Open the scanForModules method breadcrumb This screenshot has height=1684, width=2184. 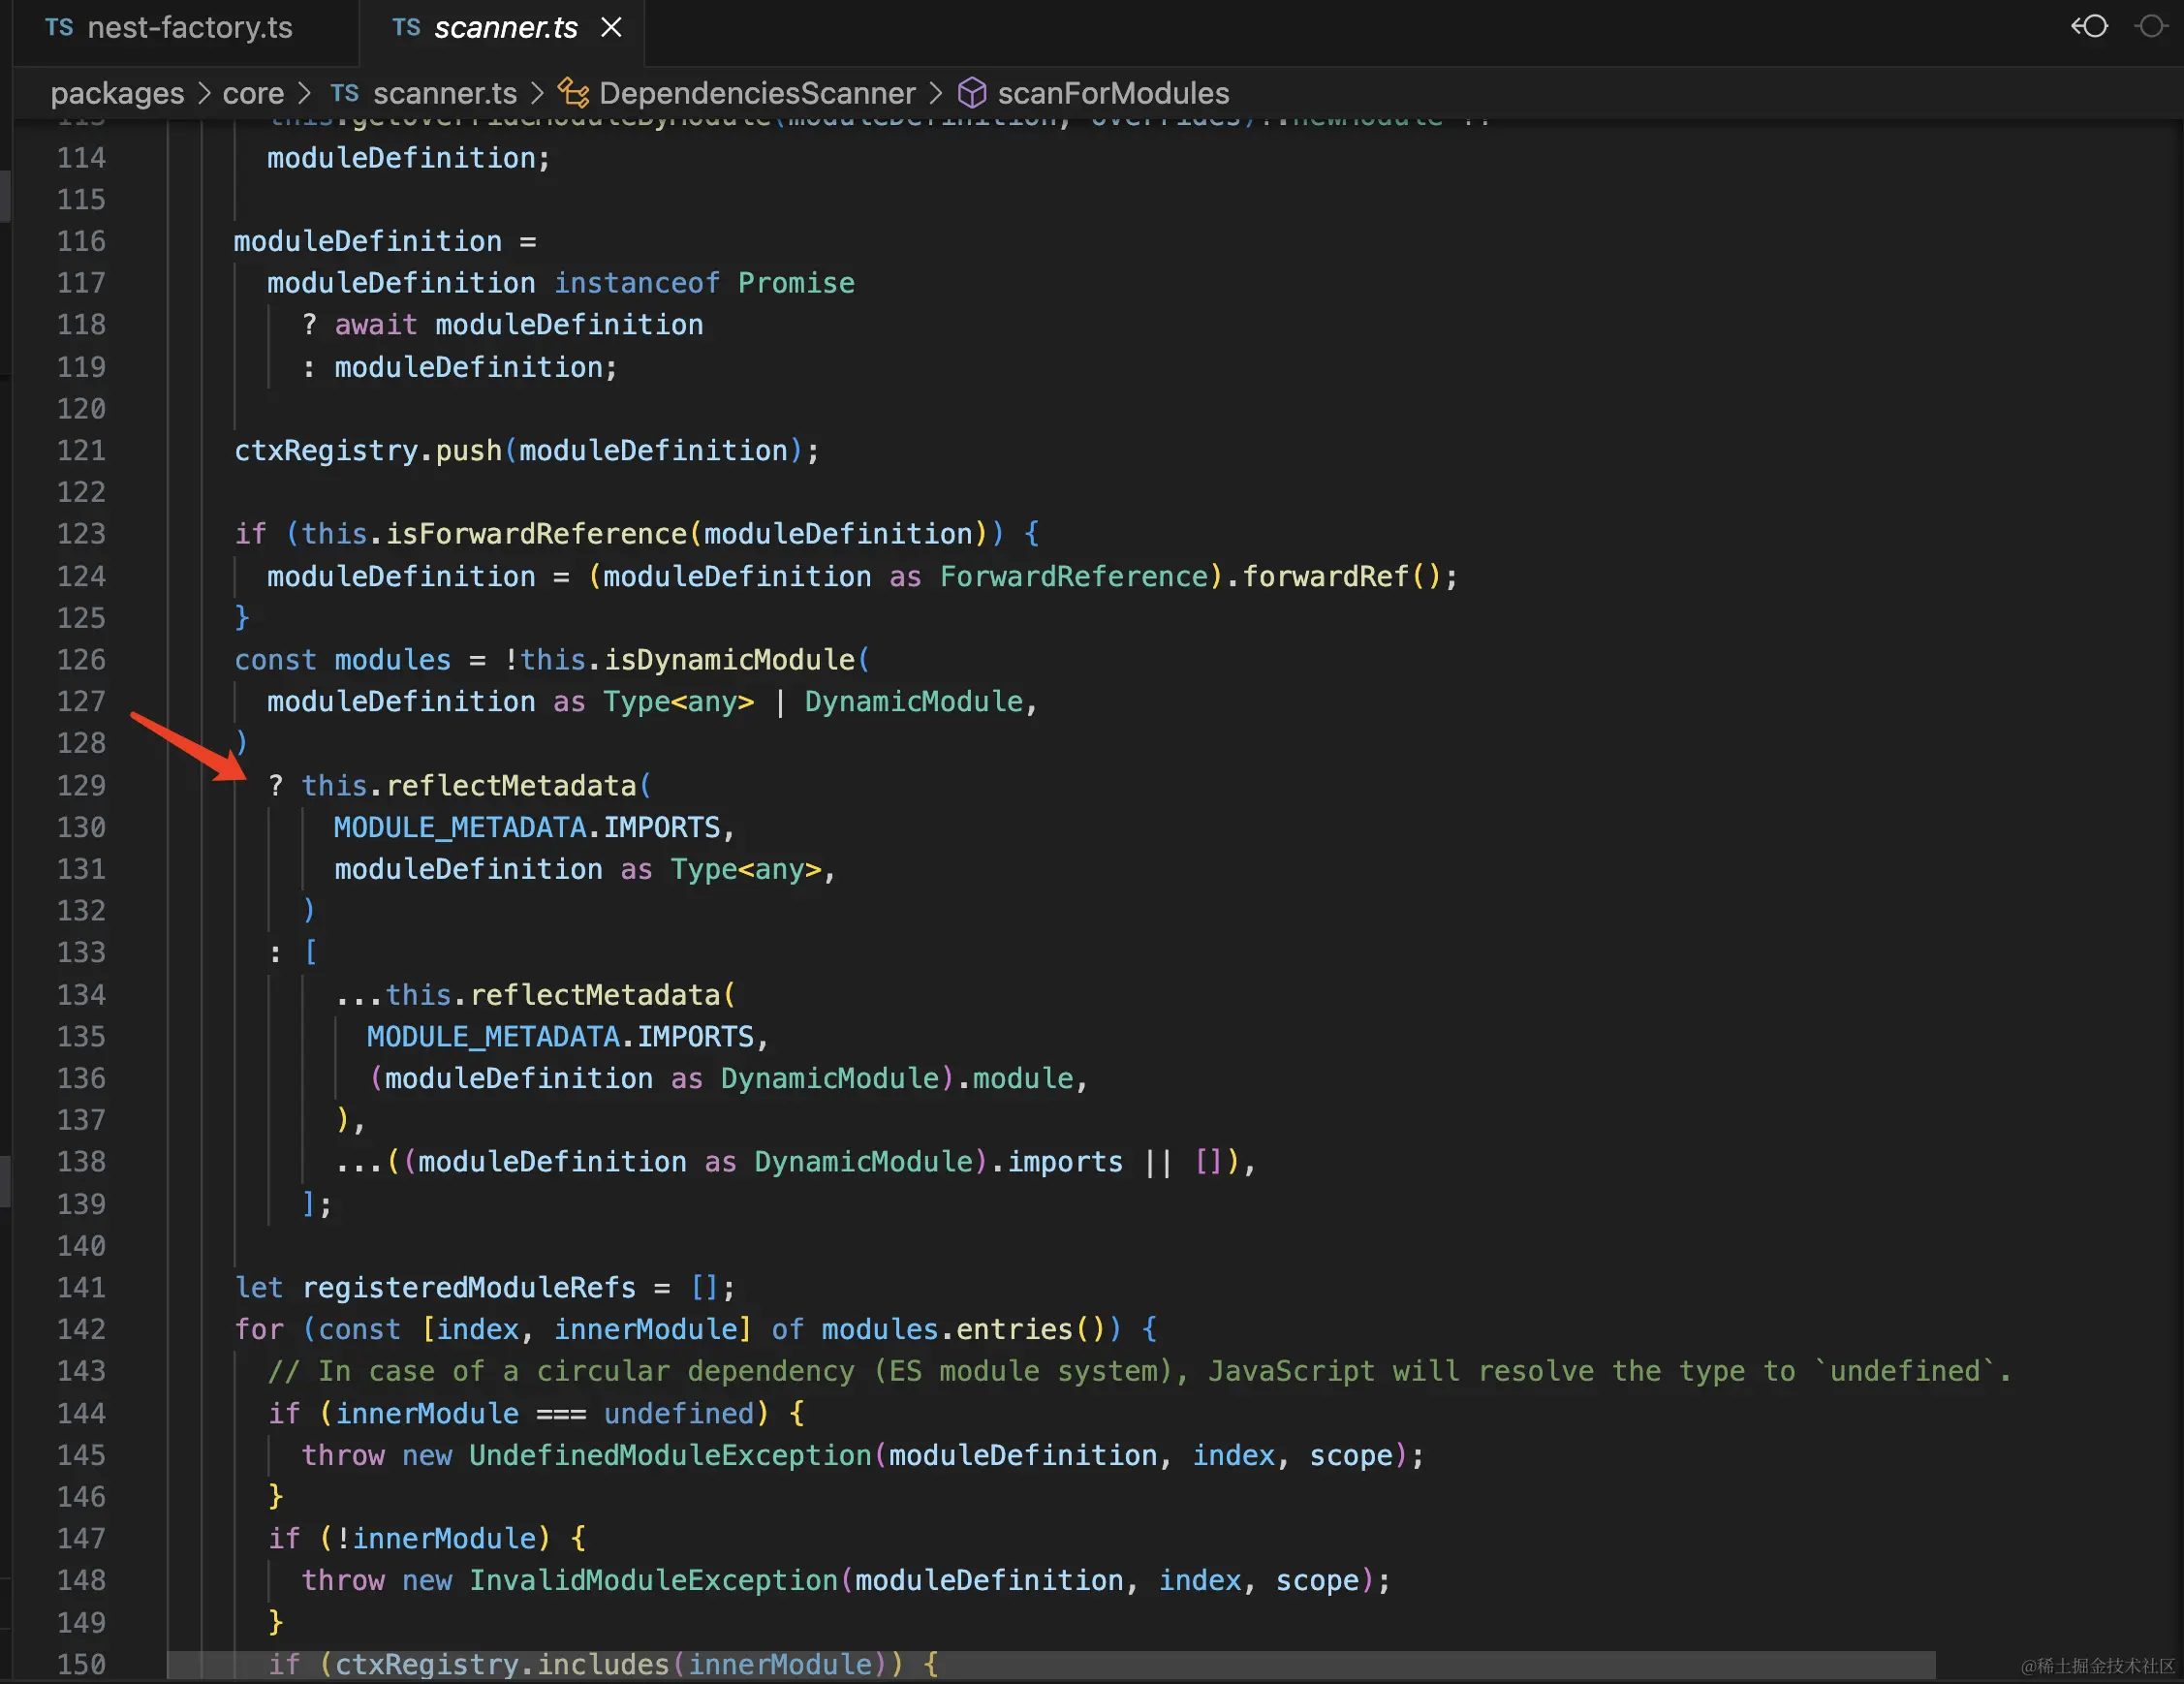click(x=1113, y=93)
